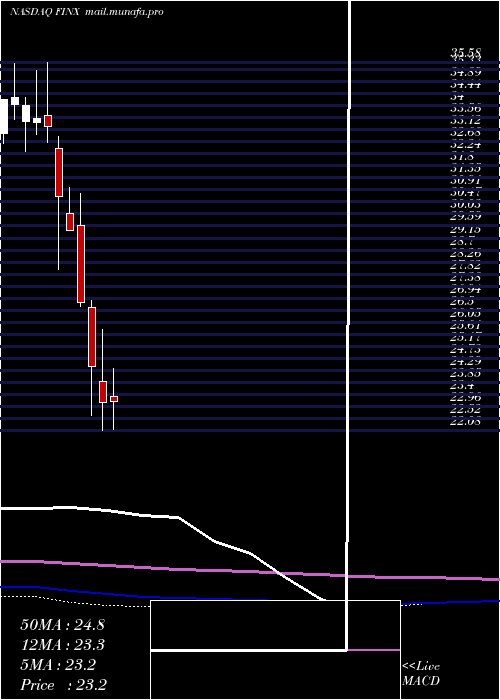
Task: Click the last small red candlestick
Action: (x=114, y=399)
